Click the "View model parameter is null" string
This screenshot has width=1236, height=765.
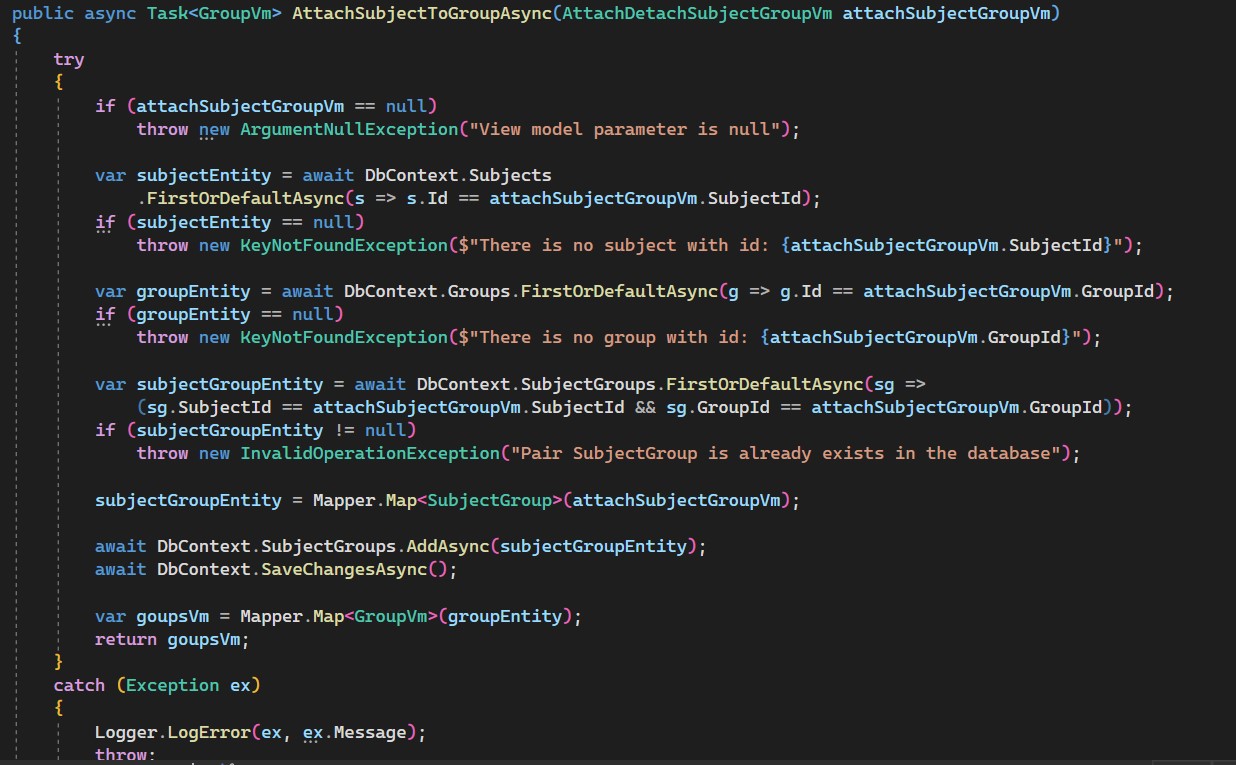coord(628,129)
